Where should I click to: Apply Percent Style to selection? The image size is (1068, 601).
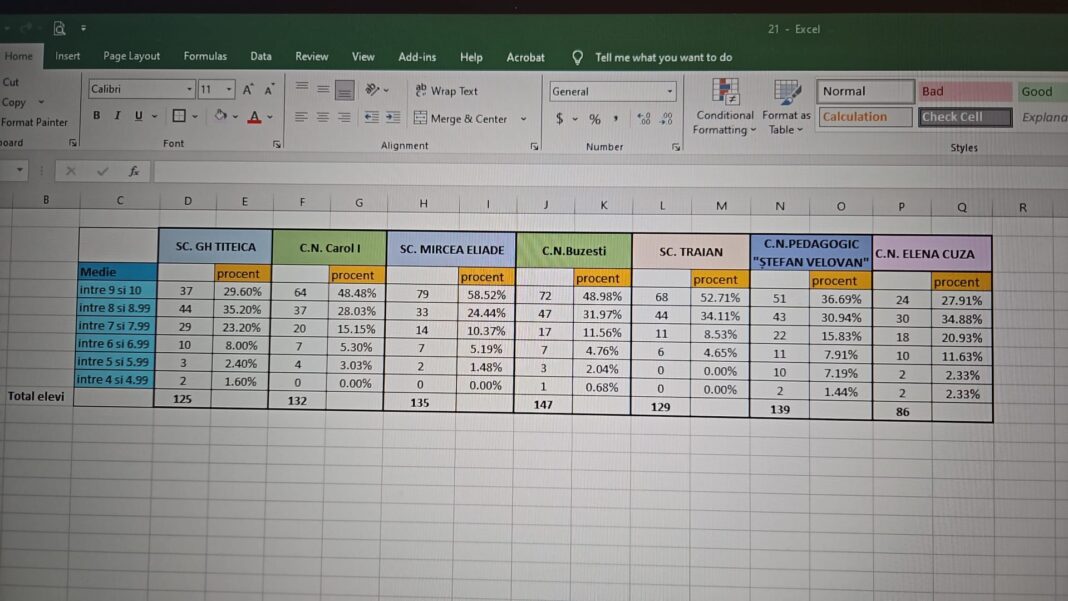point(595,119)
